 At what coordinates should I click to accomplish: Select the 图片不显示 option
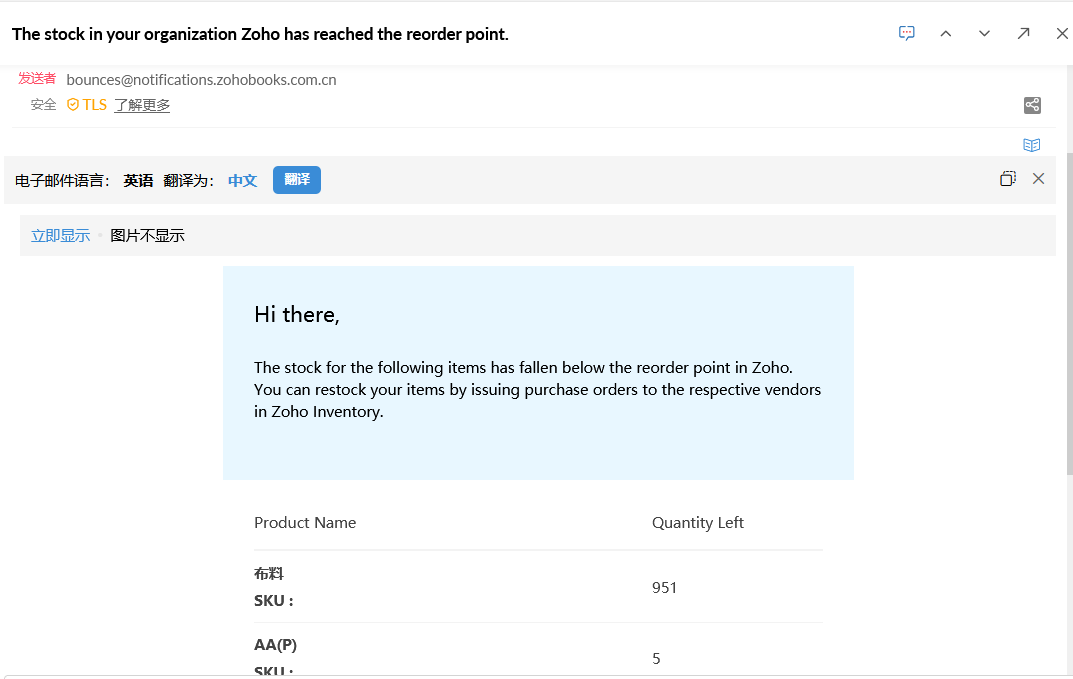[147, 236]
